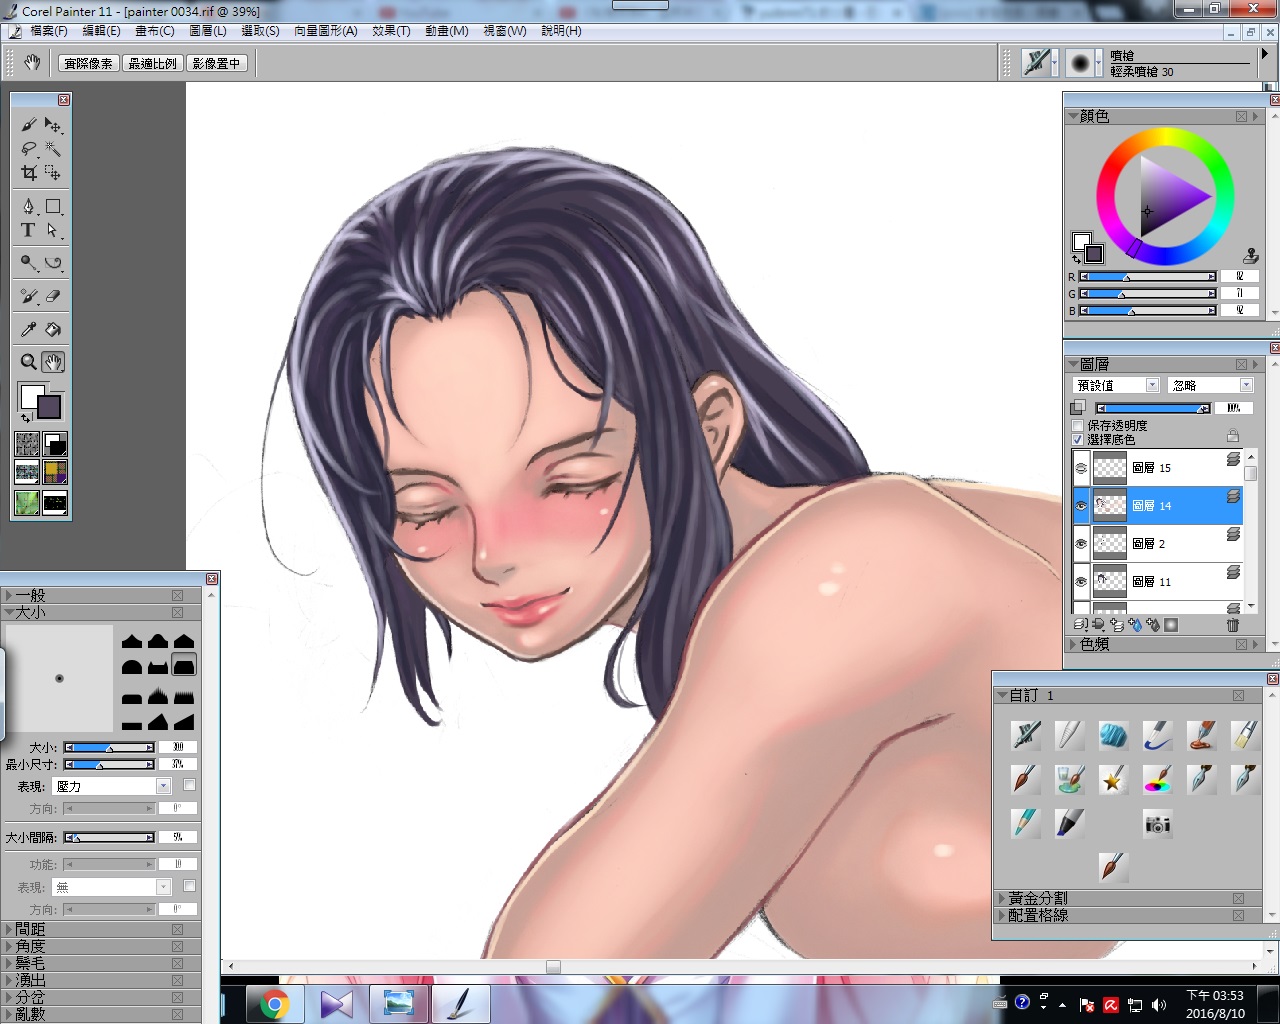Select the Magic Wand tool

(x=53, y=148)
